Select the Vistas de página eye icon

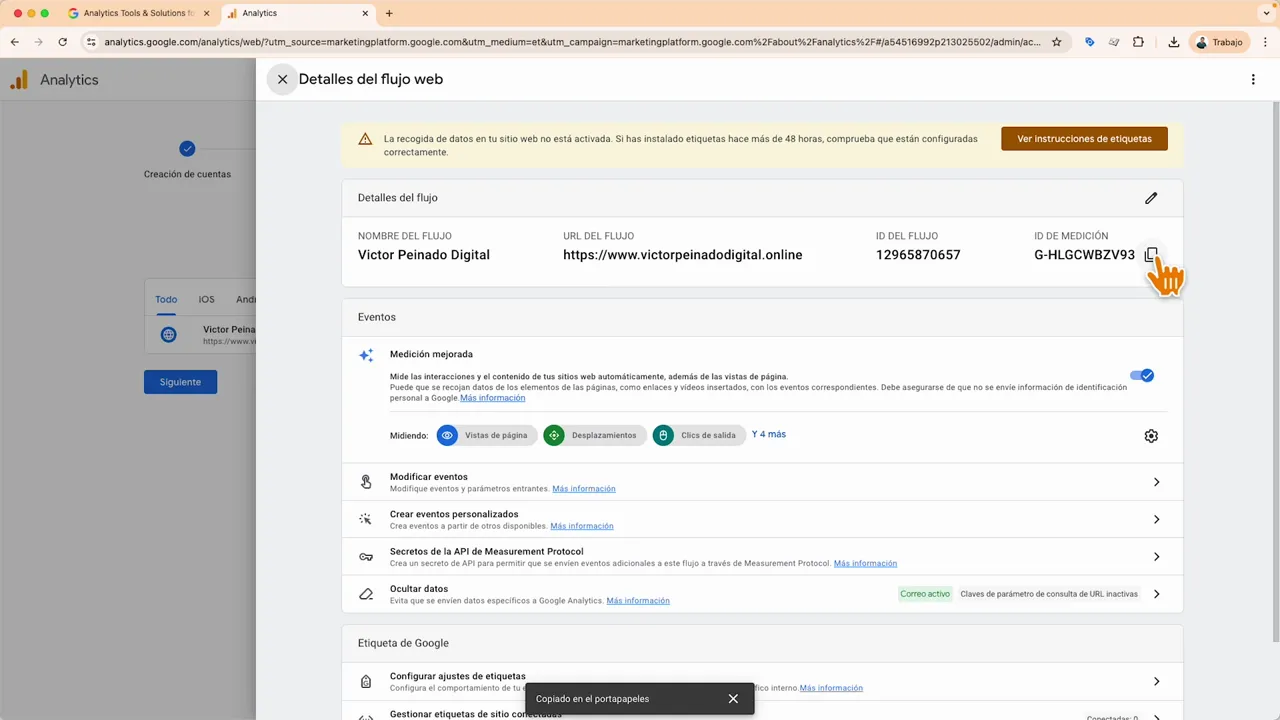[x=446, y=435]
